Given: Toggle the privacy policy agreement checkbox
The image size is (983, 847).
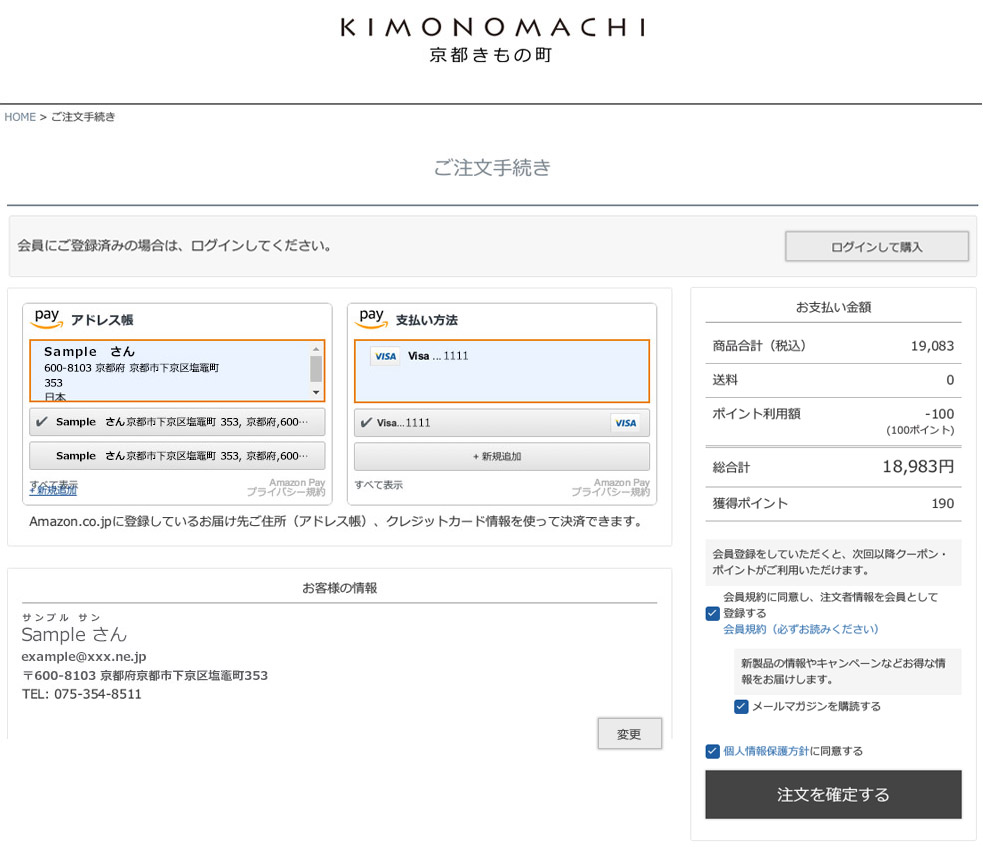Looking at the screenshot, I should click(x=713, y=751).
